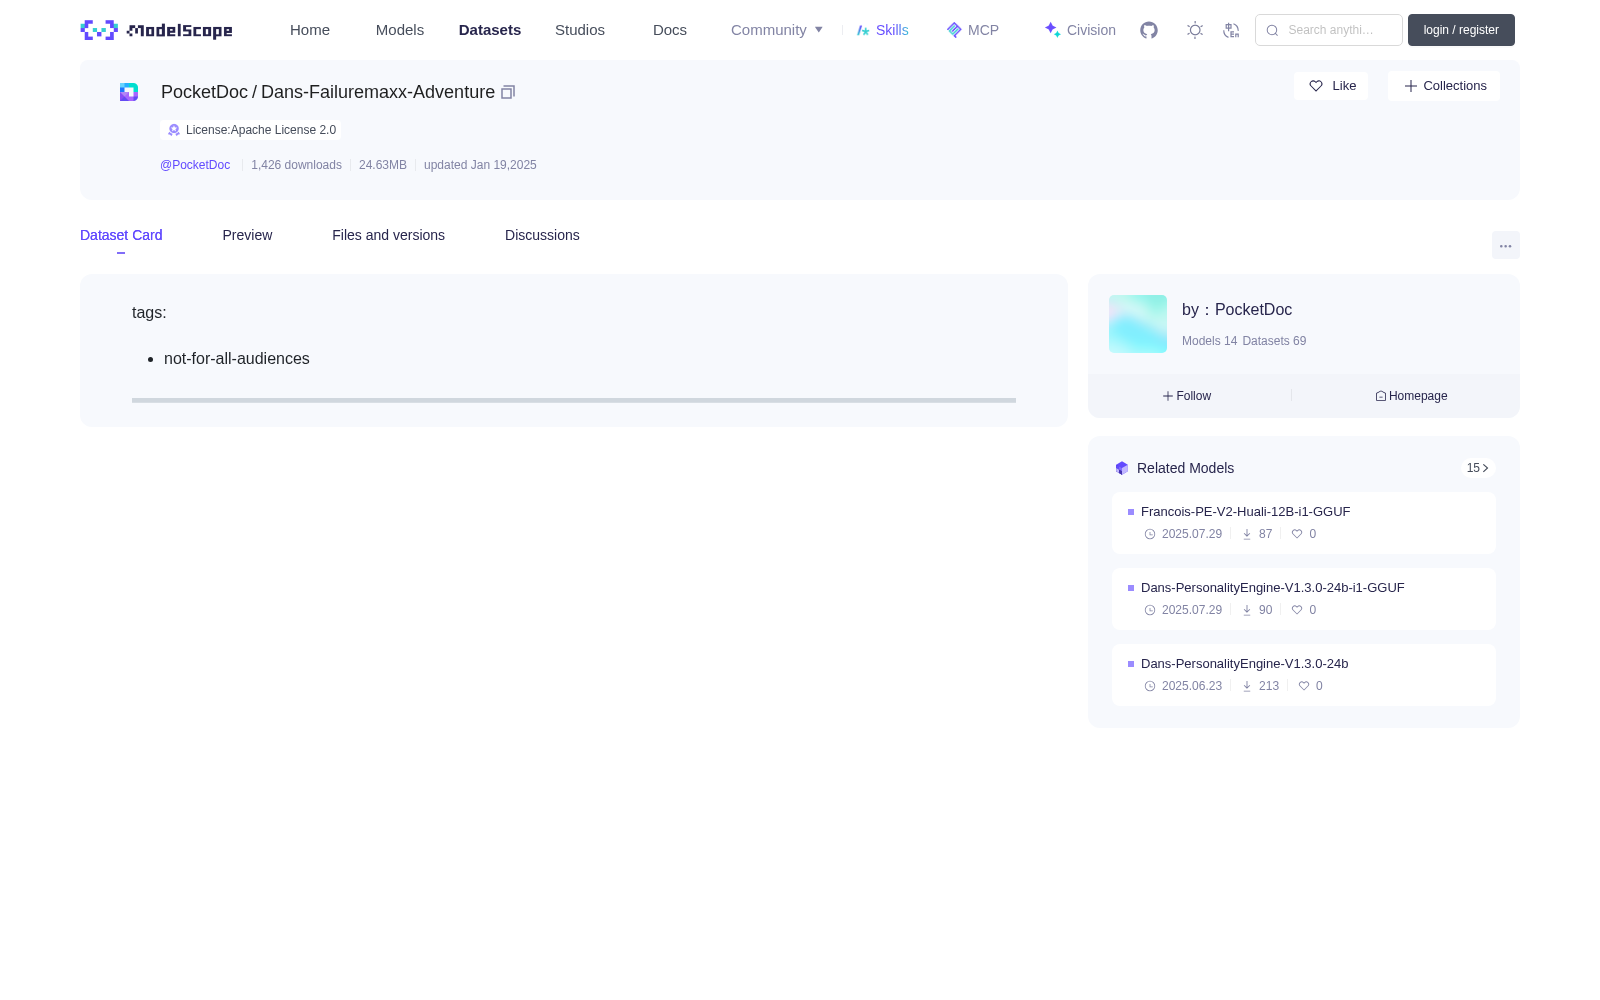
Task: Click the Apache License 2.0 tag
Action: click(x=251, y=130)
